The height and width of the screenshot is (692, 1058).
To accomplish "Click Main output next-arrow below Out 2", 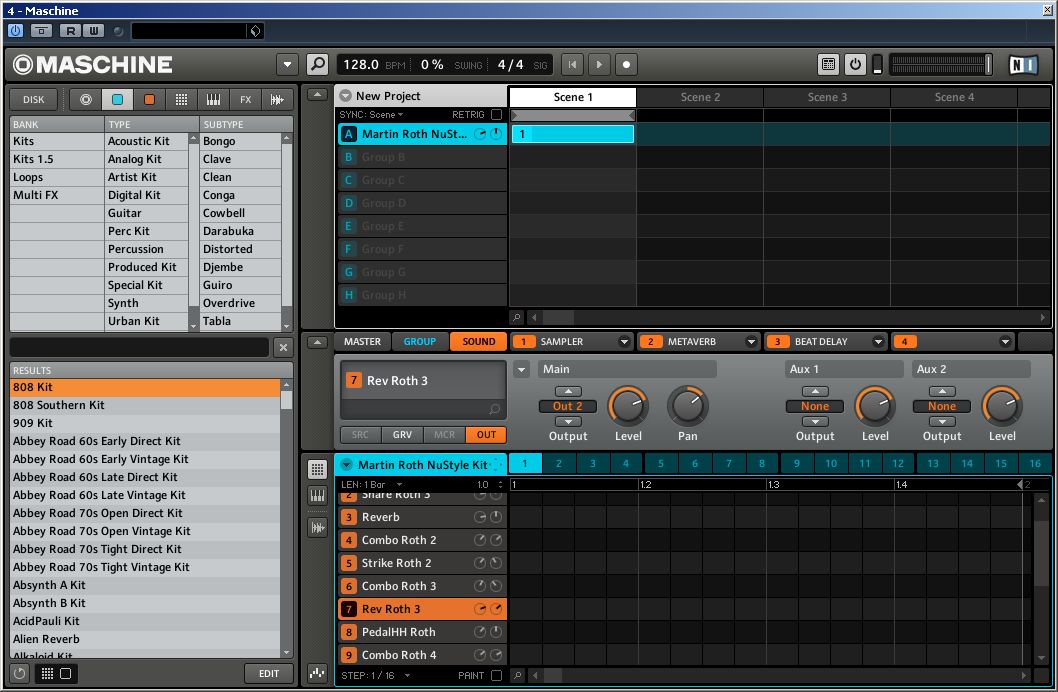I will click(x=568, y=422).
